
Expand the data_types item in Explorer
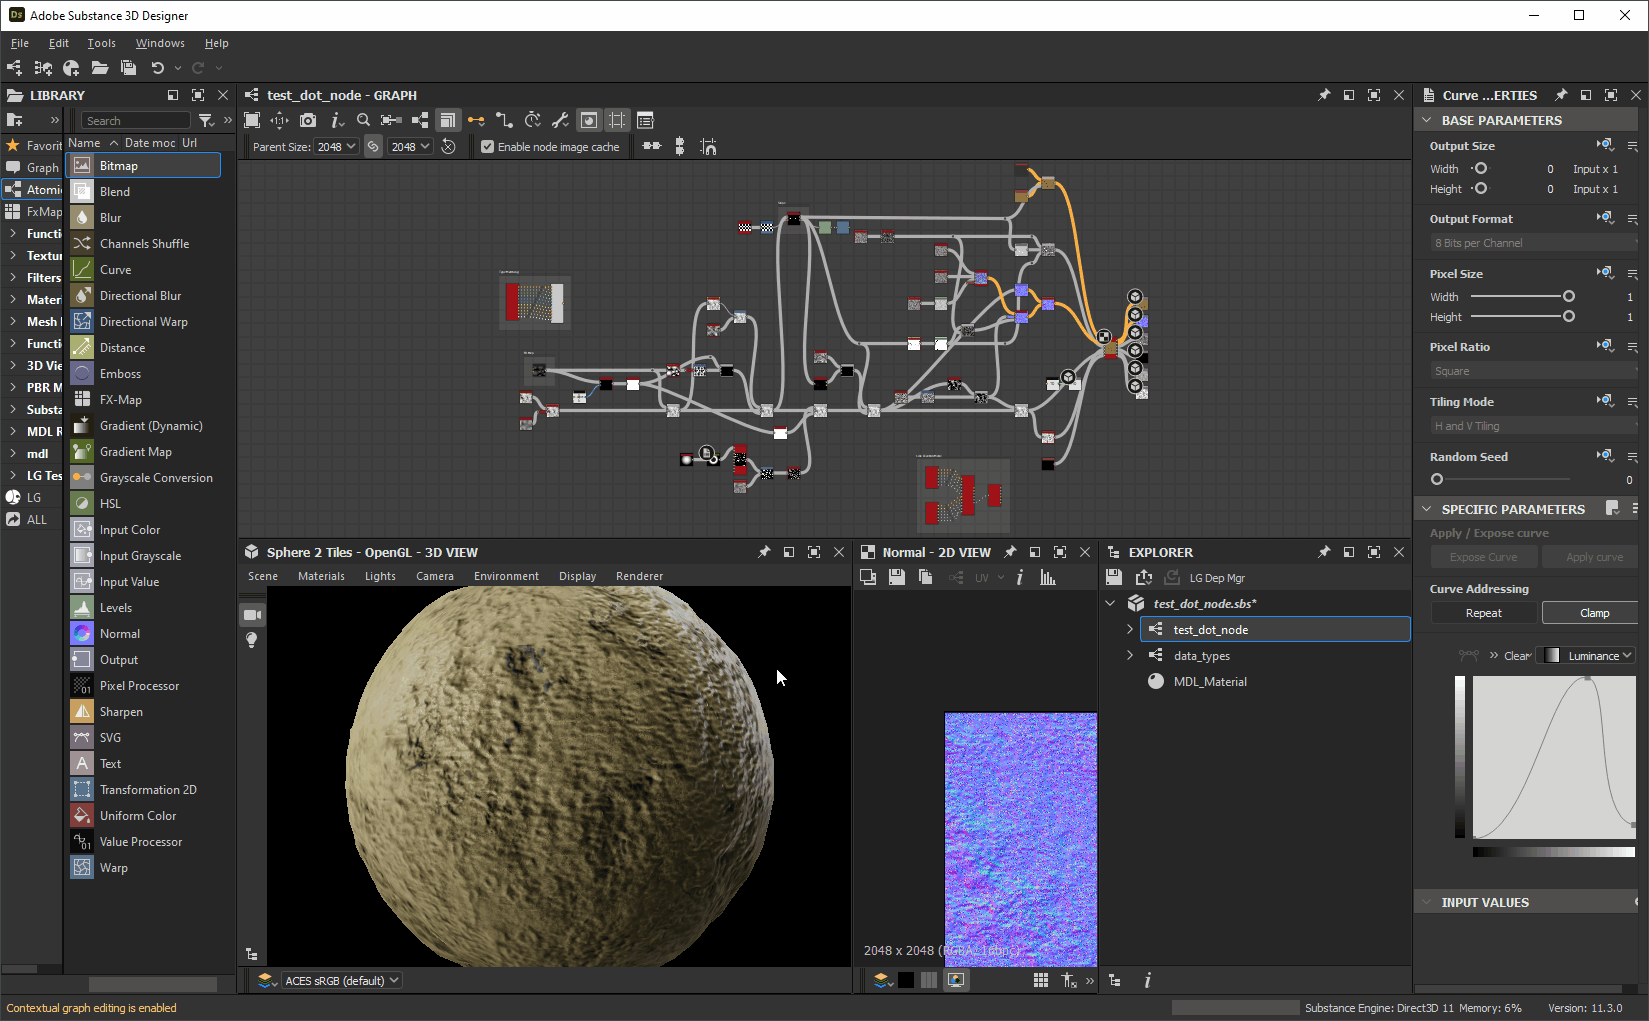[1130, 656]
